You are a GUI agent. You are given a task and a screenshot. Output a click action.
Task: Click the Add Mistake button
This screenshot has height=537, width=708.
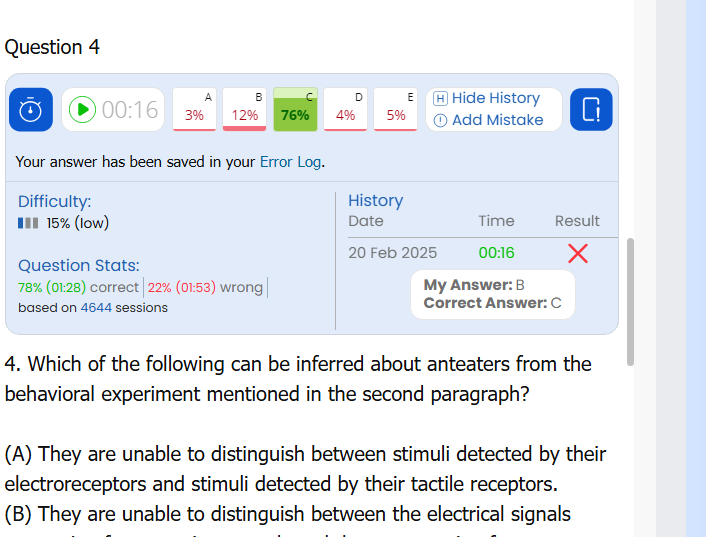coord(497,120)
